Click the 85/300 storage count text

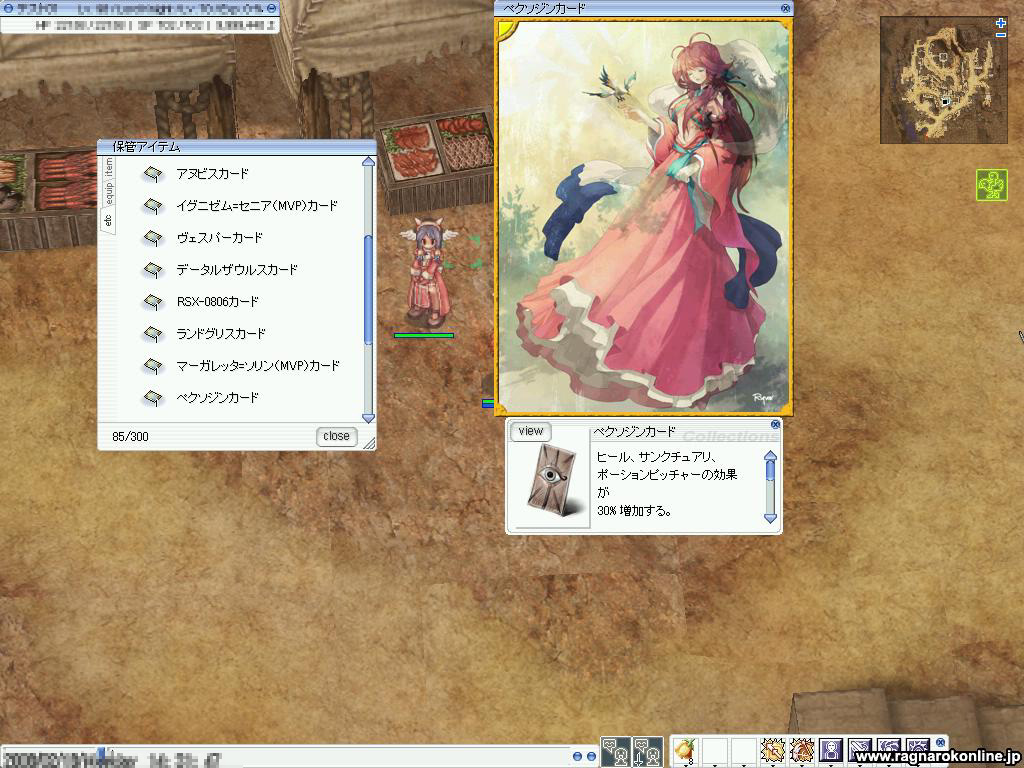130,436
